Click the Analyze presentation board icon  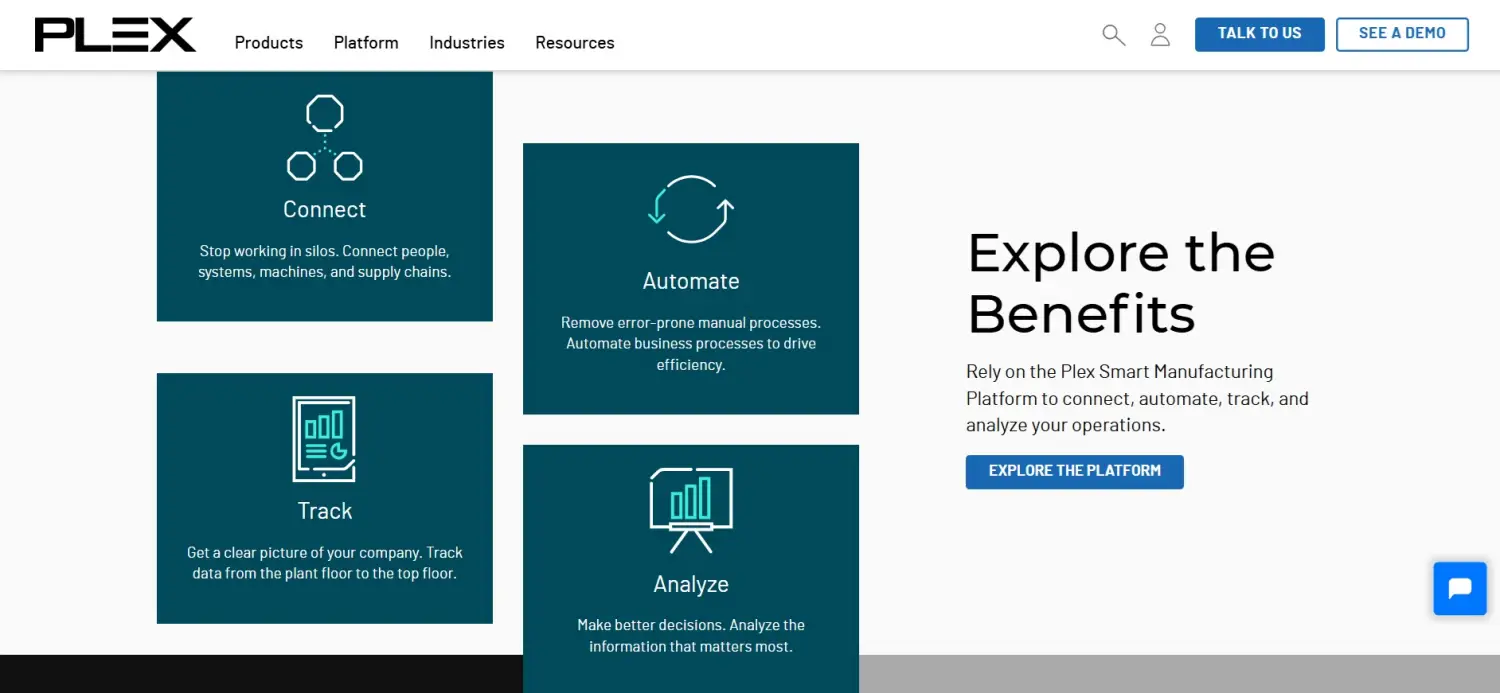691,510
